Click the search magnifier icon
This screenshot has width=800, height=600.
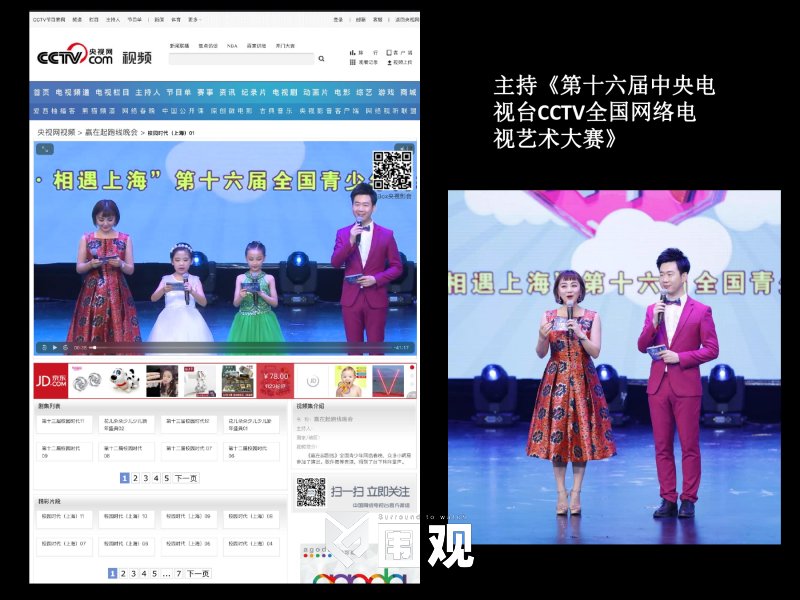point(321,59)
